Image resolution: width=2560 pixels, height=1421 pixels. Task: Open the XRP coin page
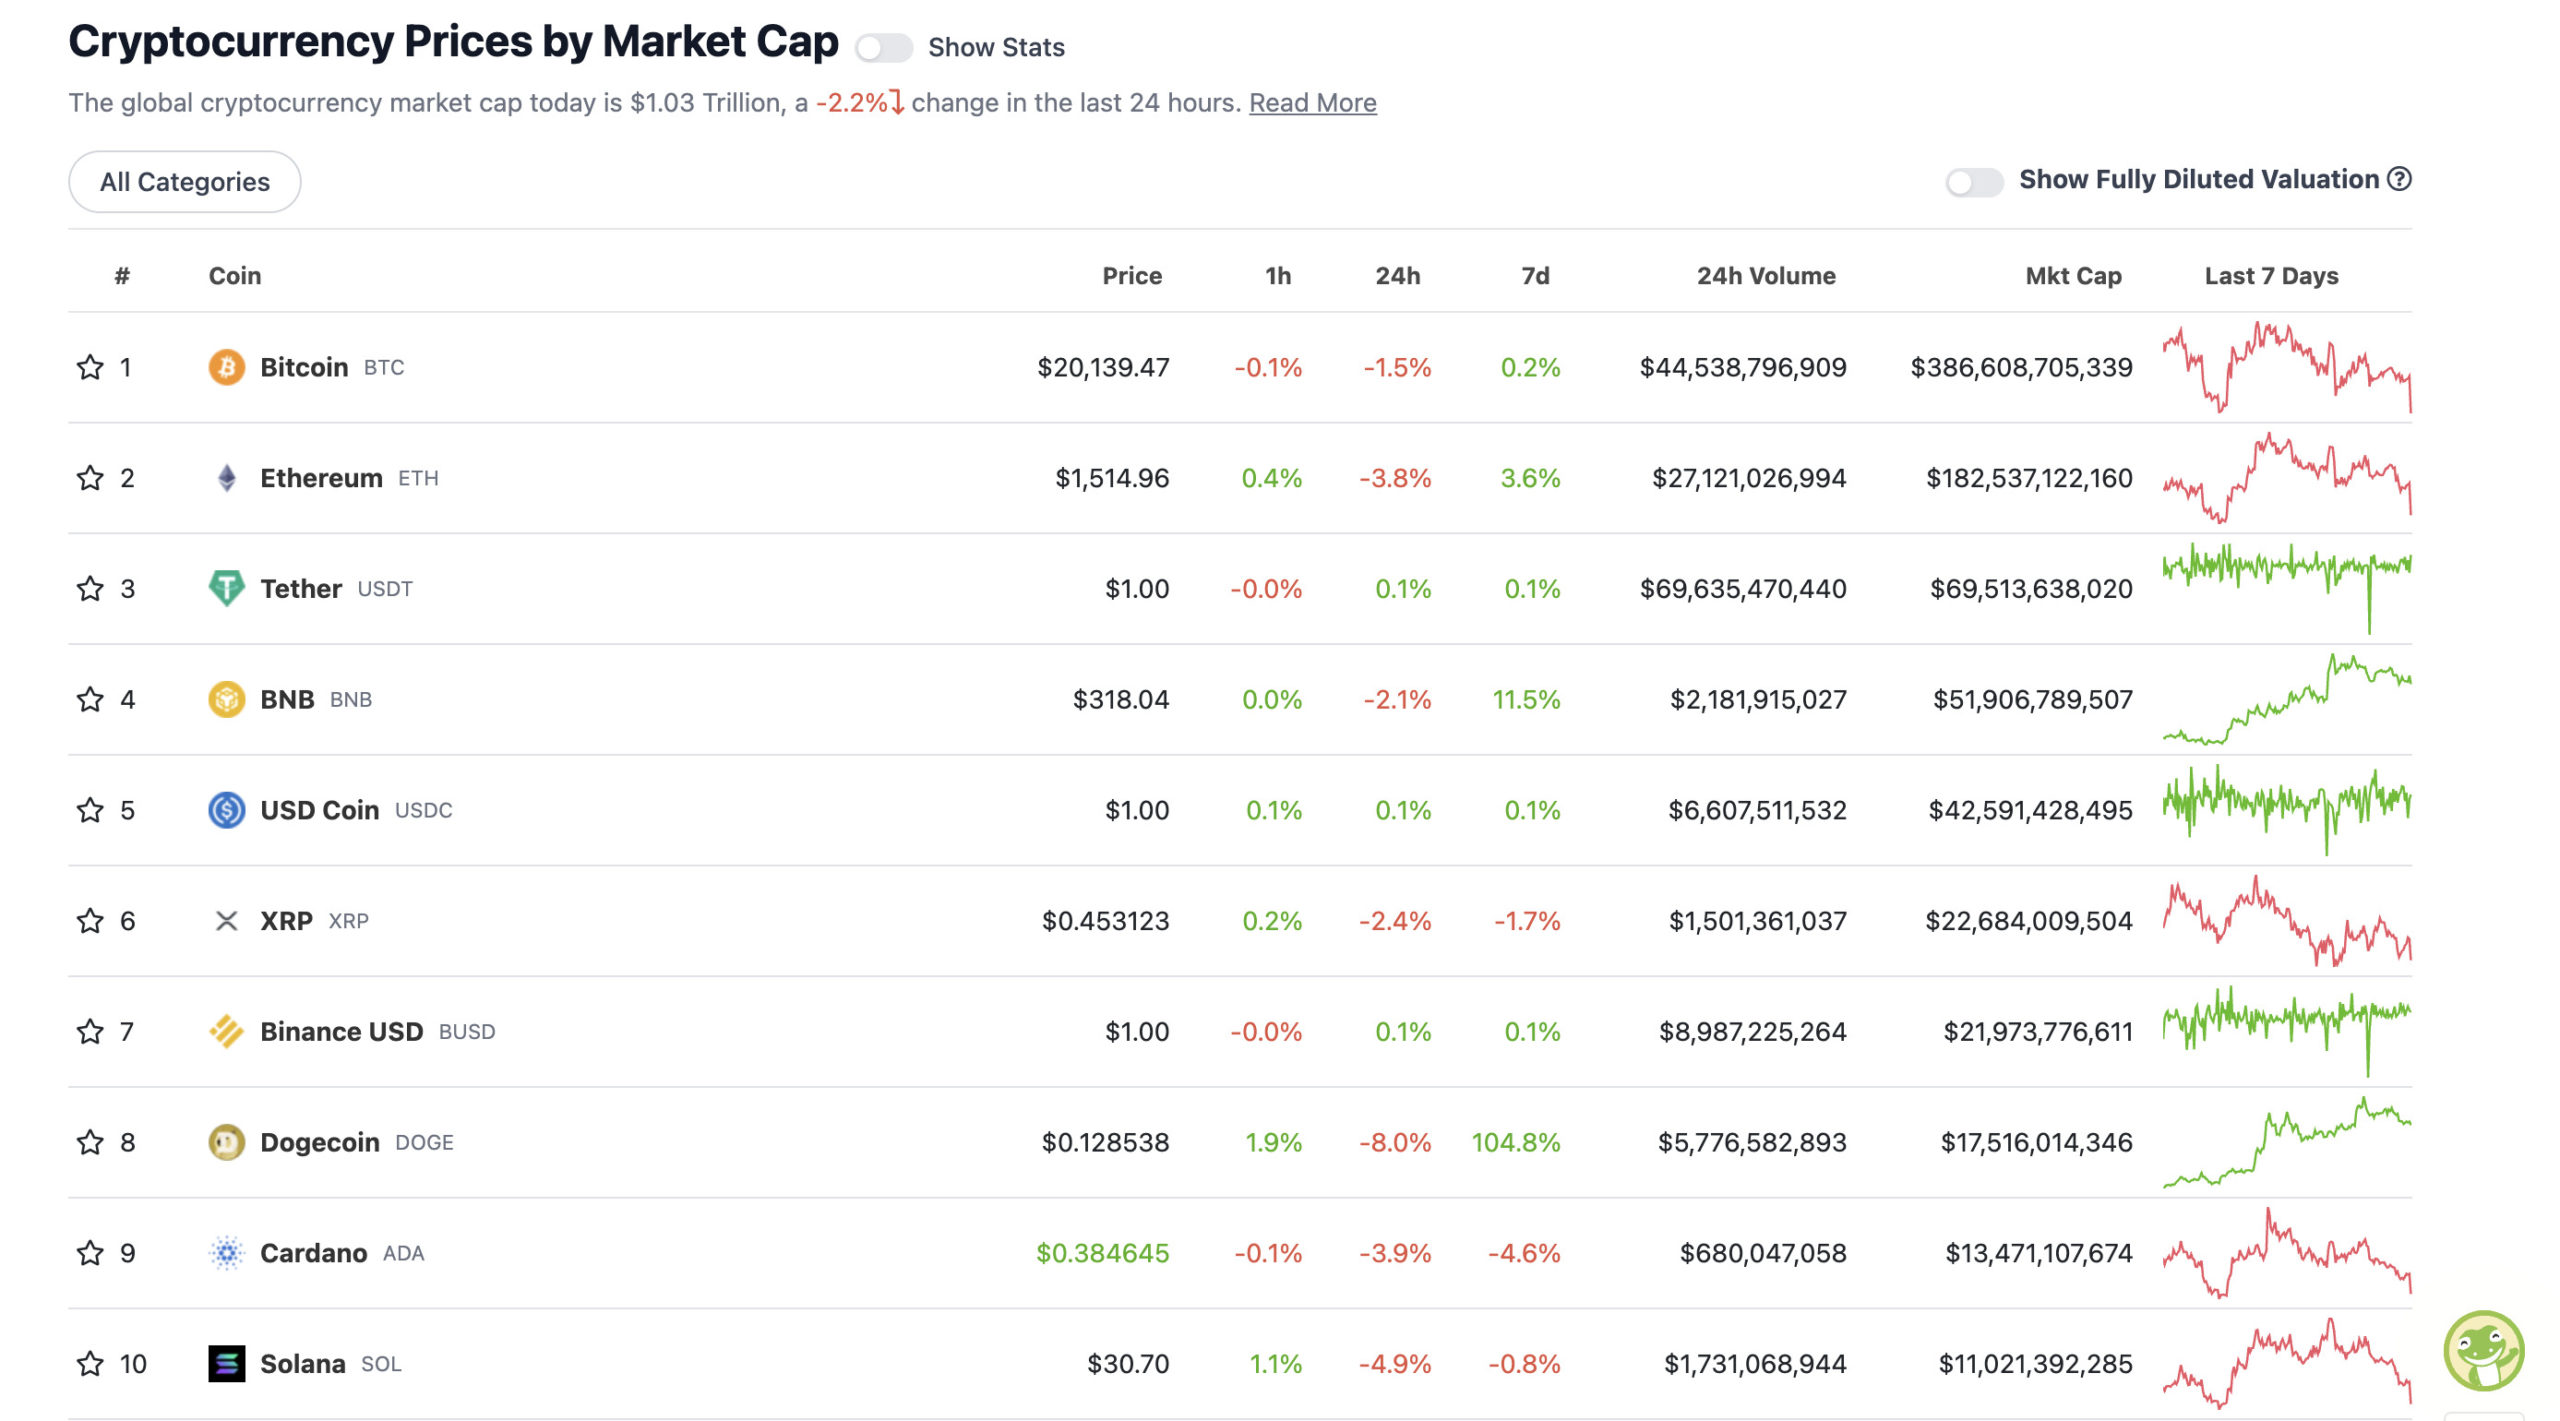(x=286, y=921)
